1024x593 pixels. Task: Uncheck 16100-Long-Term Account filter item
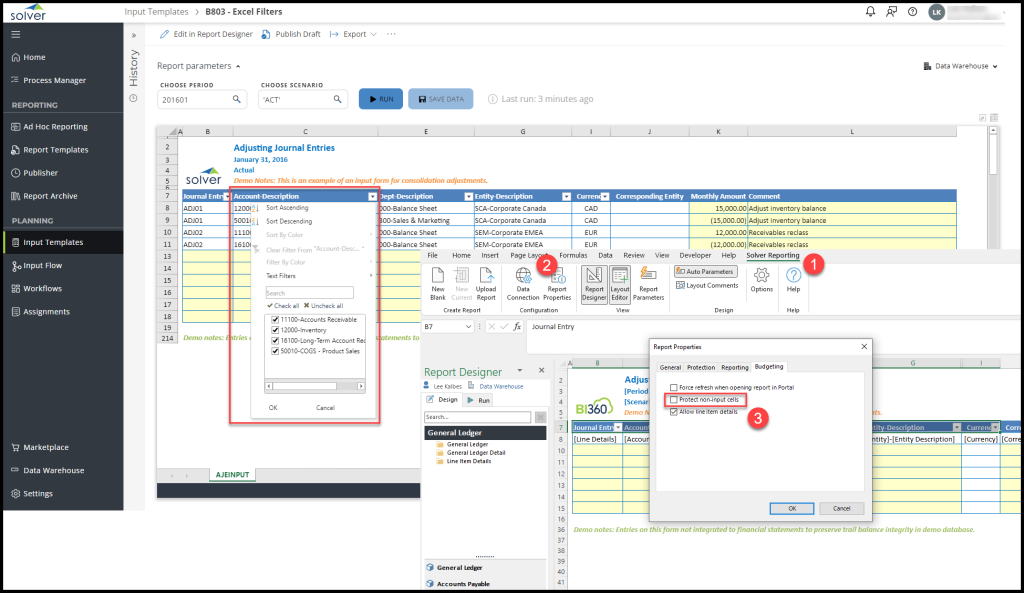click(275, 341)
